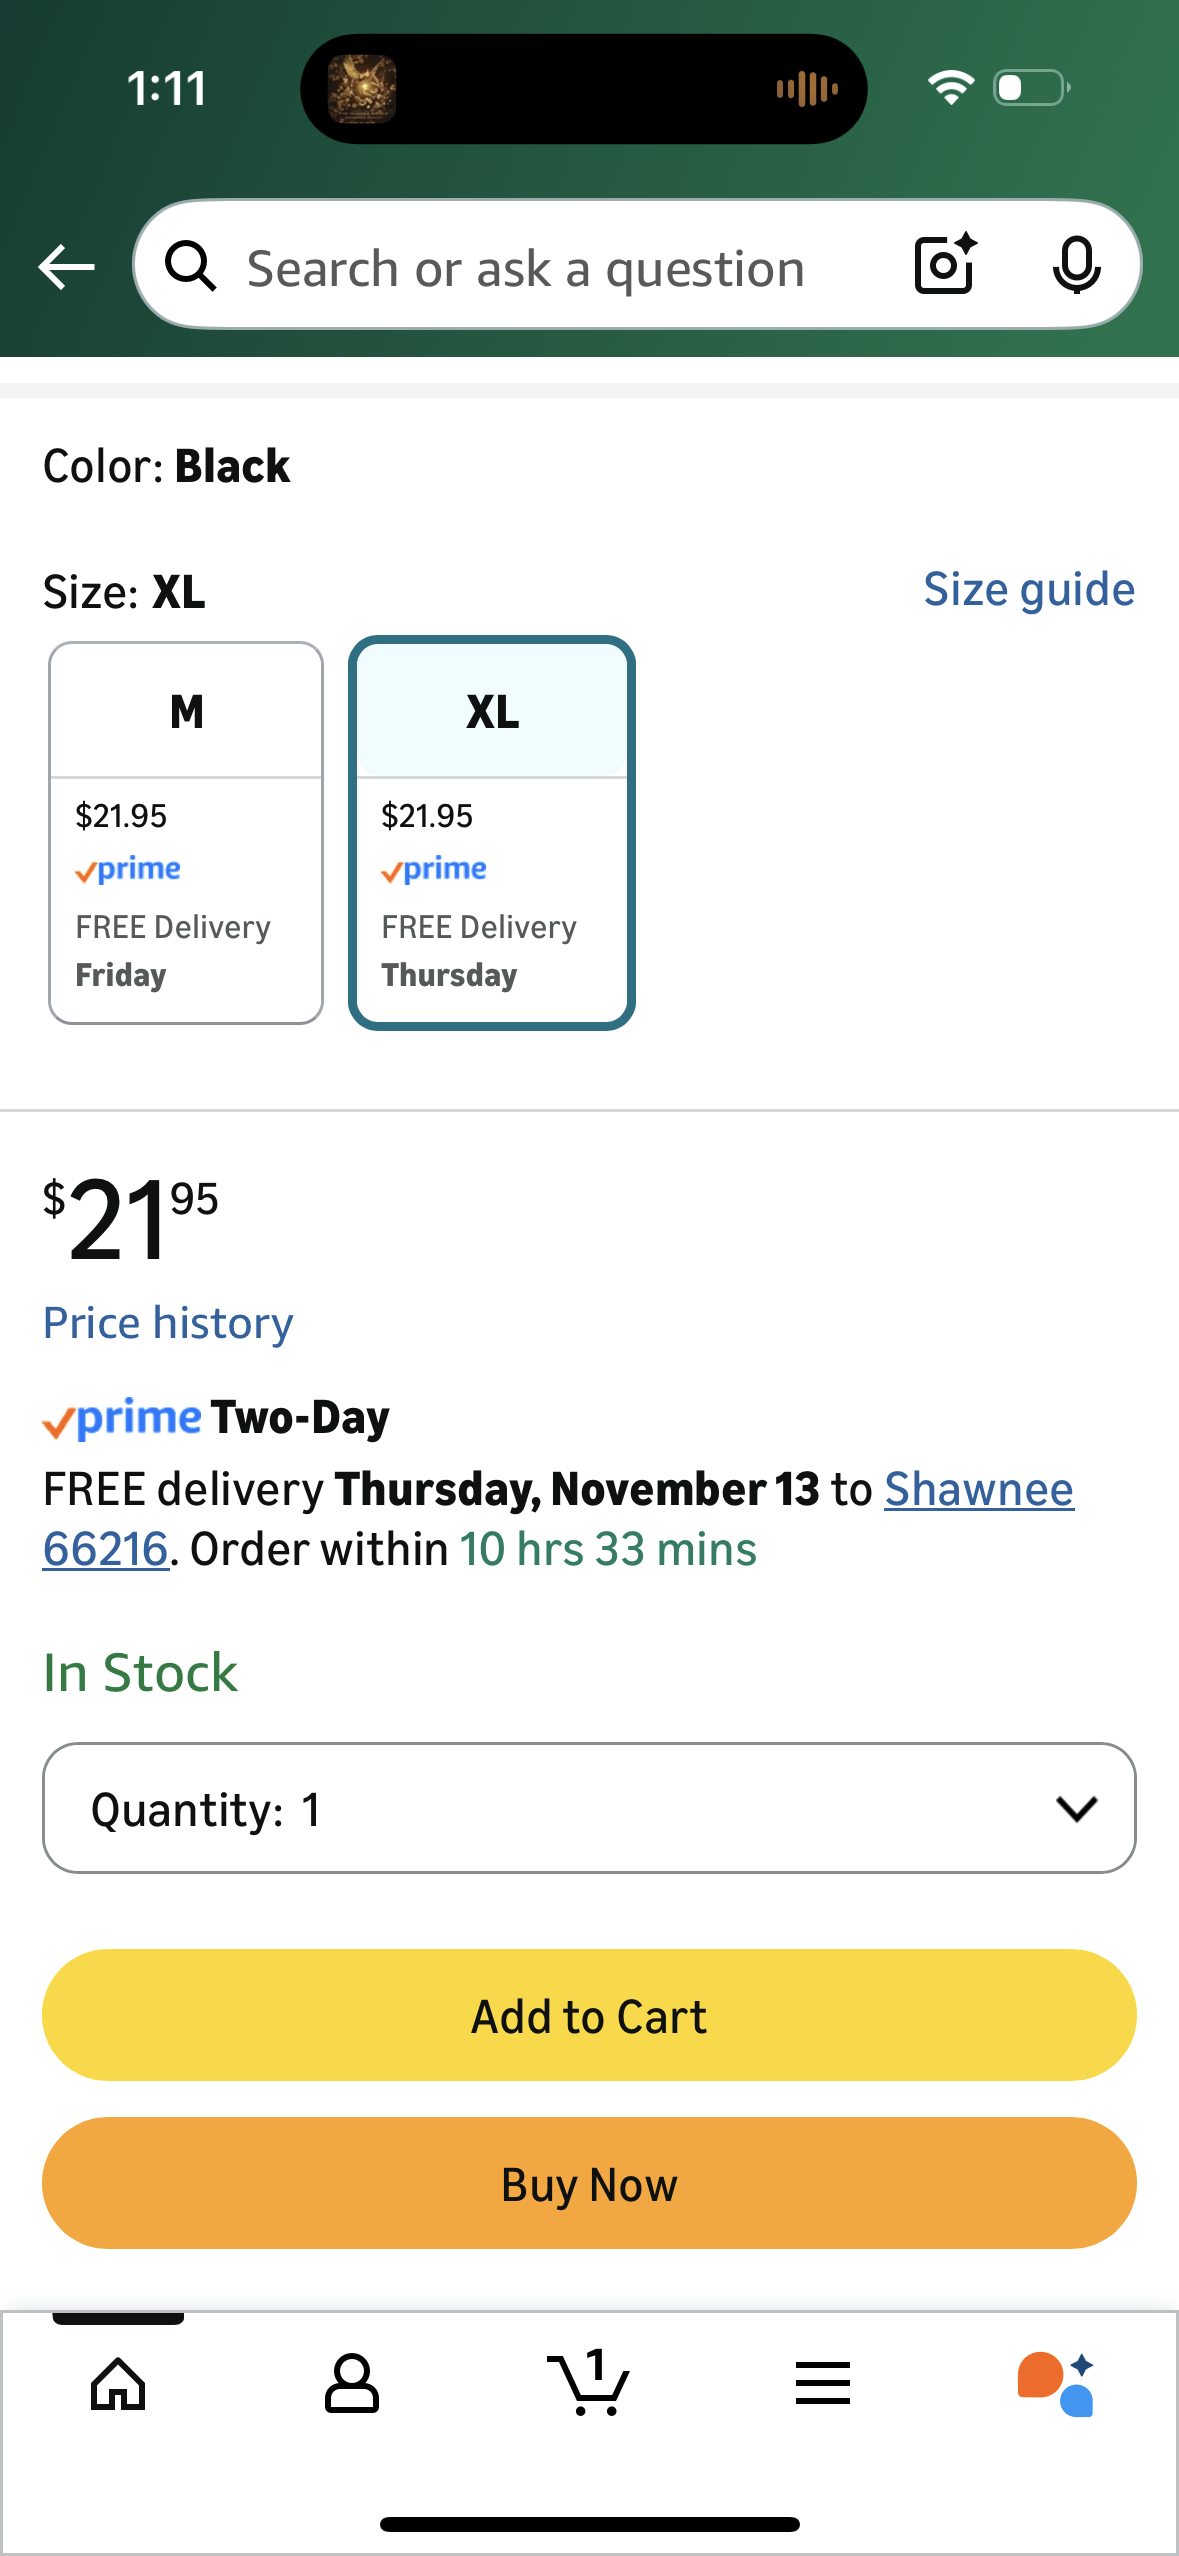Select size M option
Viewport: 1179px width, 2556px height.
tap(186, 832)
